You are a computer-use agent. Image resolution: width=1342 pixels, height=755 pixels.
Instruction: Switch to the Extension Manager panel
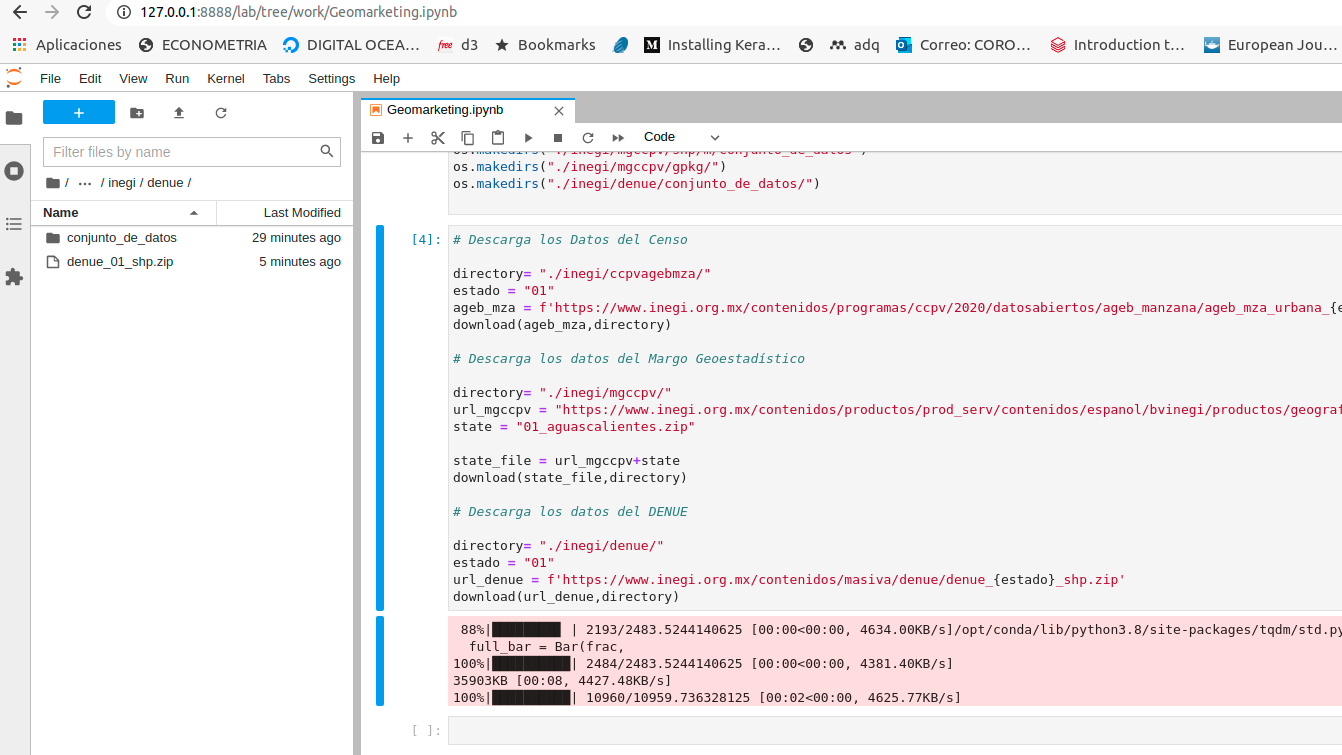14,277
